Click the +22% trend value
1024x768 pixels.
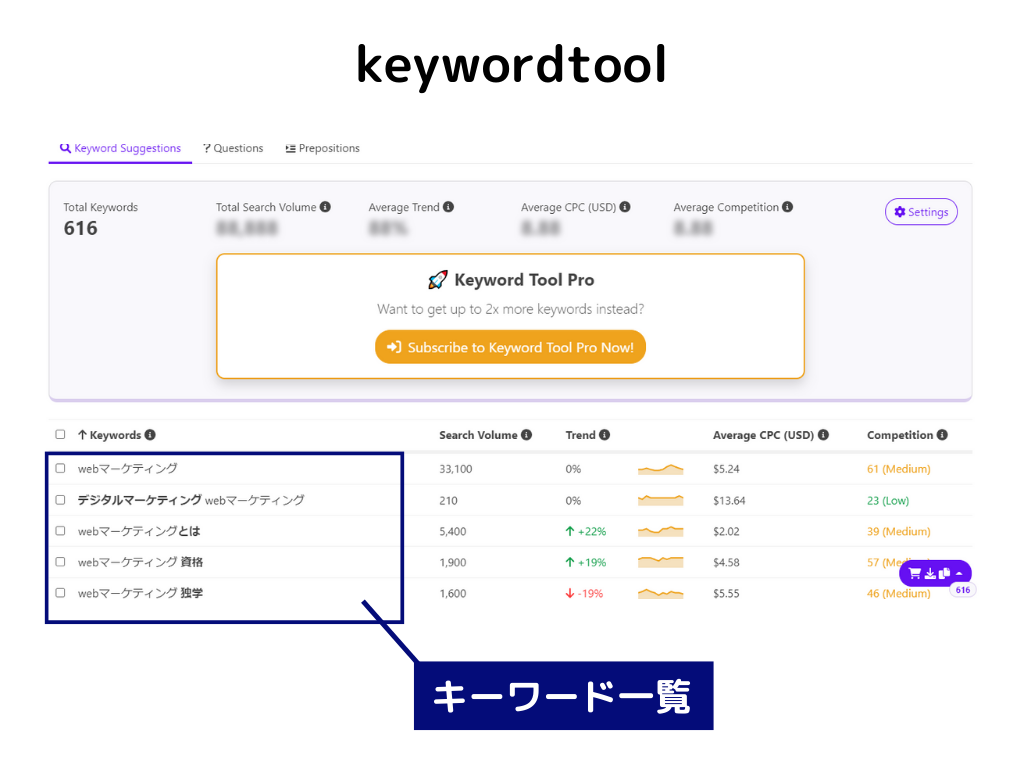pos(586,532)
